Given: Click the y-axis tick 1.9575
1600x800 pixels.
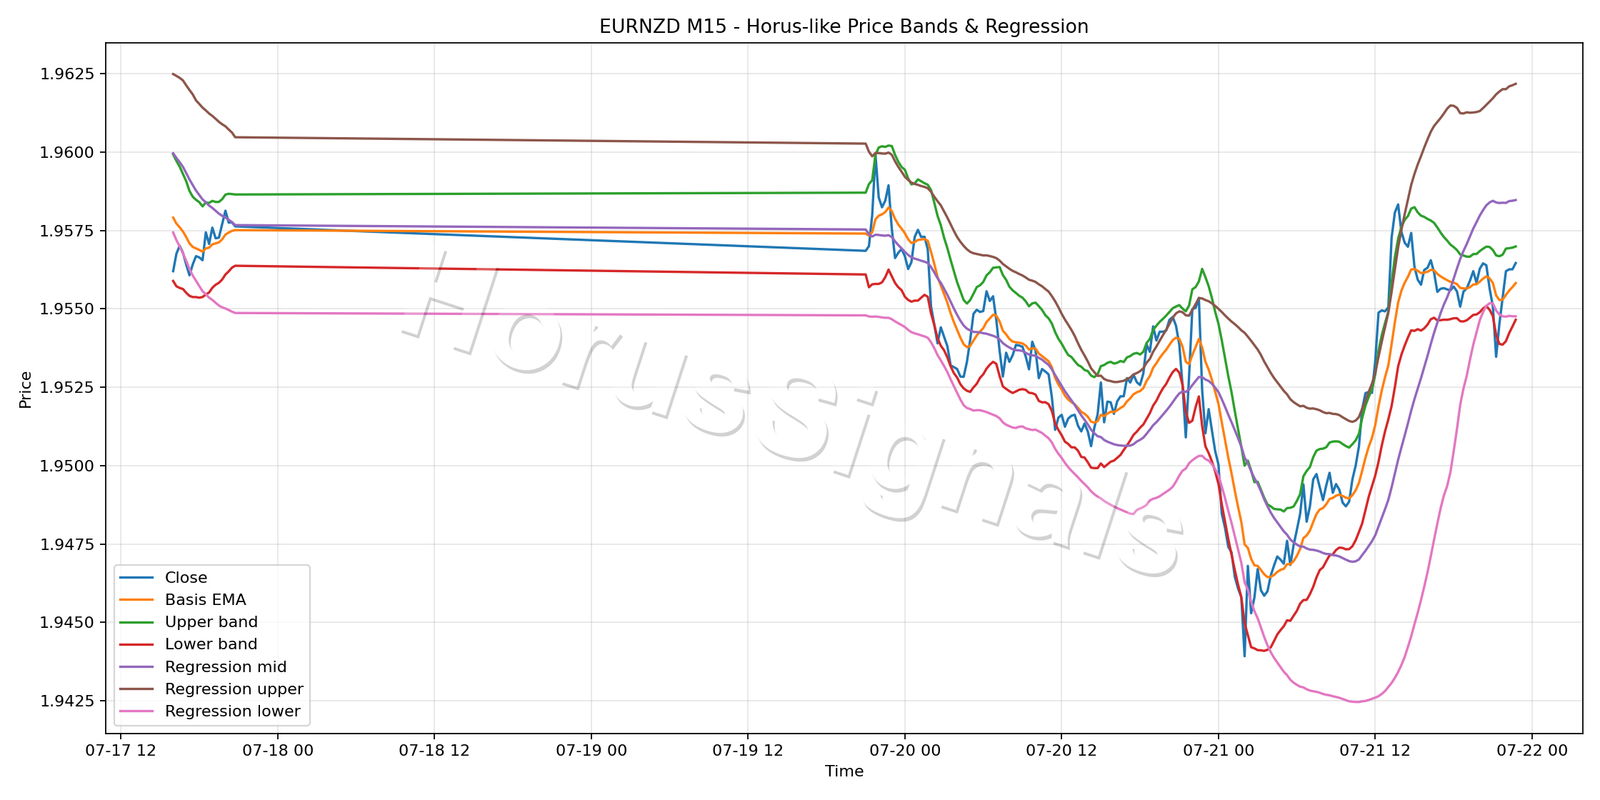Looking at the screenshot, I should 67,231.
